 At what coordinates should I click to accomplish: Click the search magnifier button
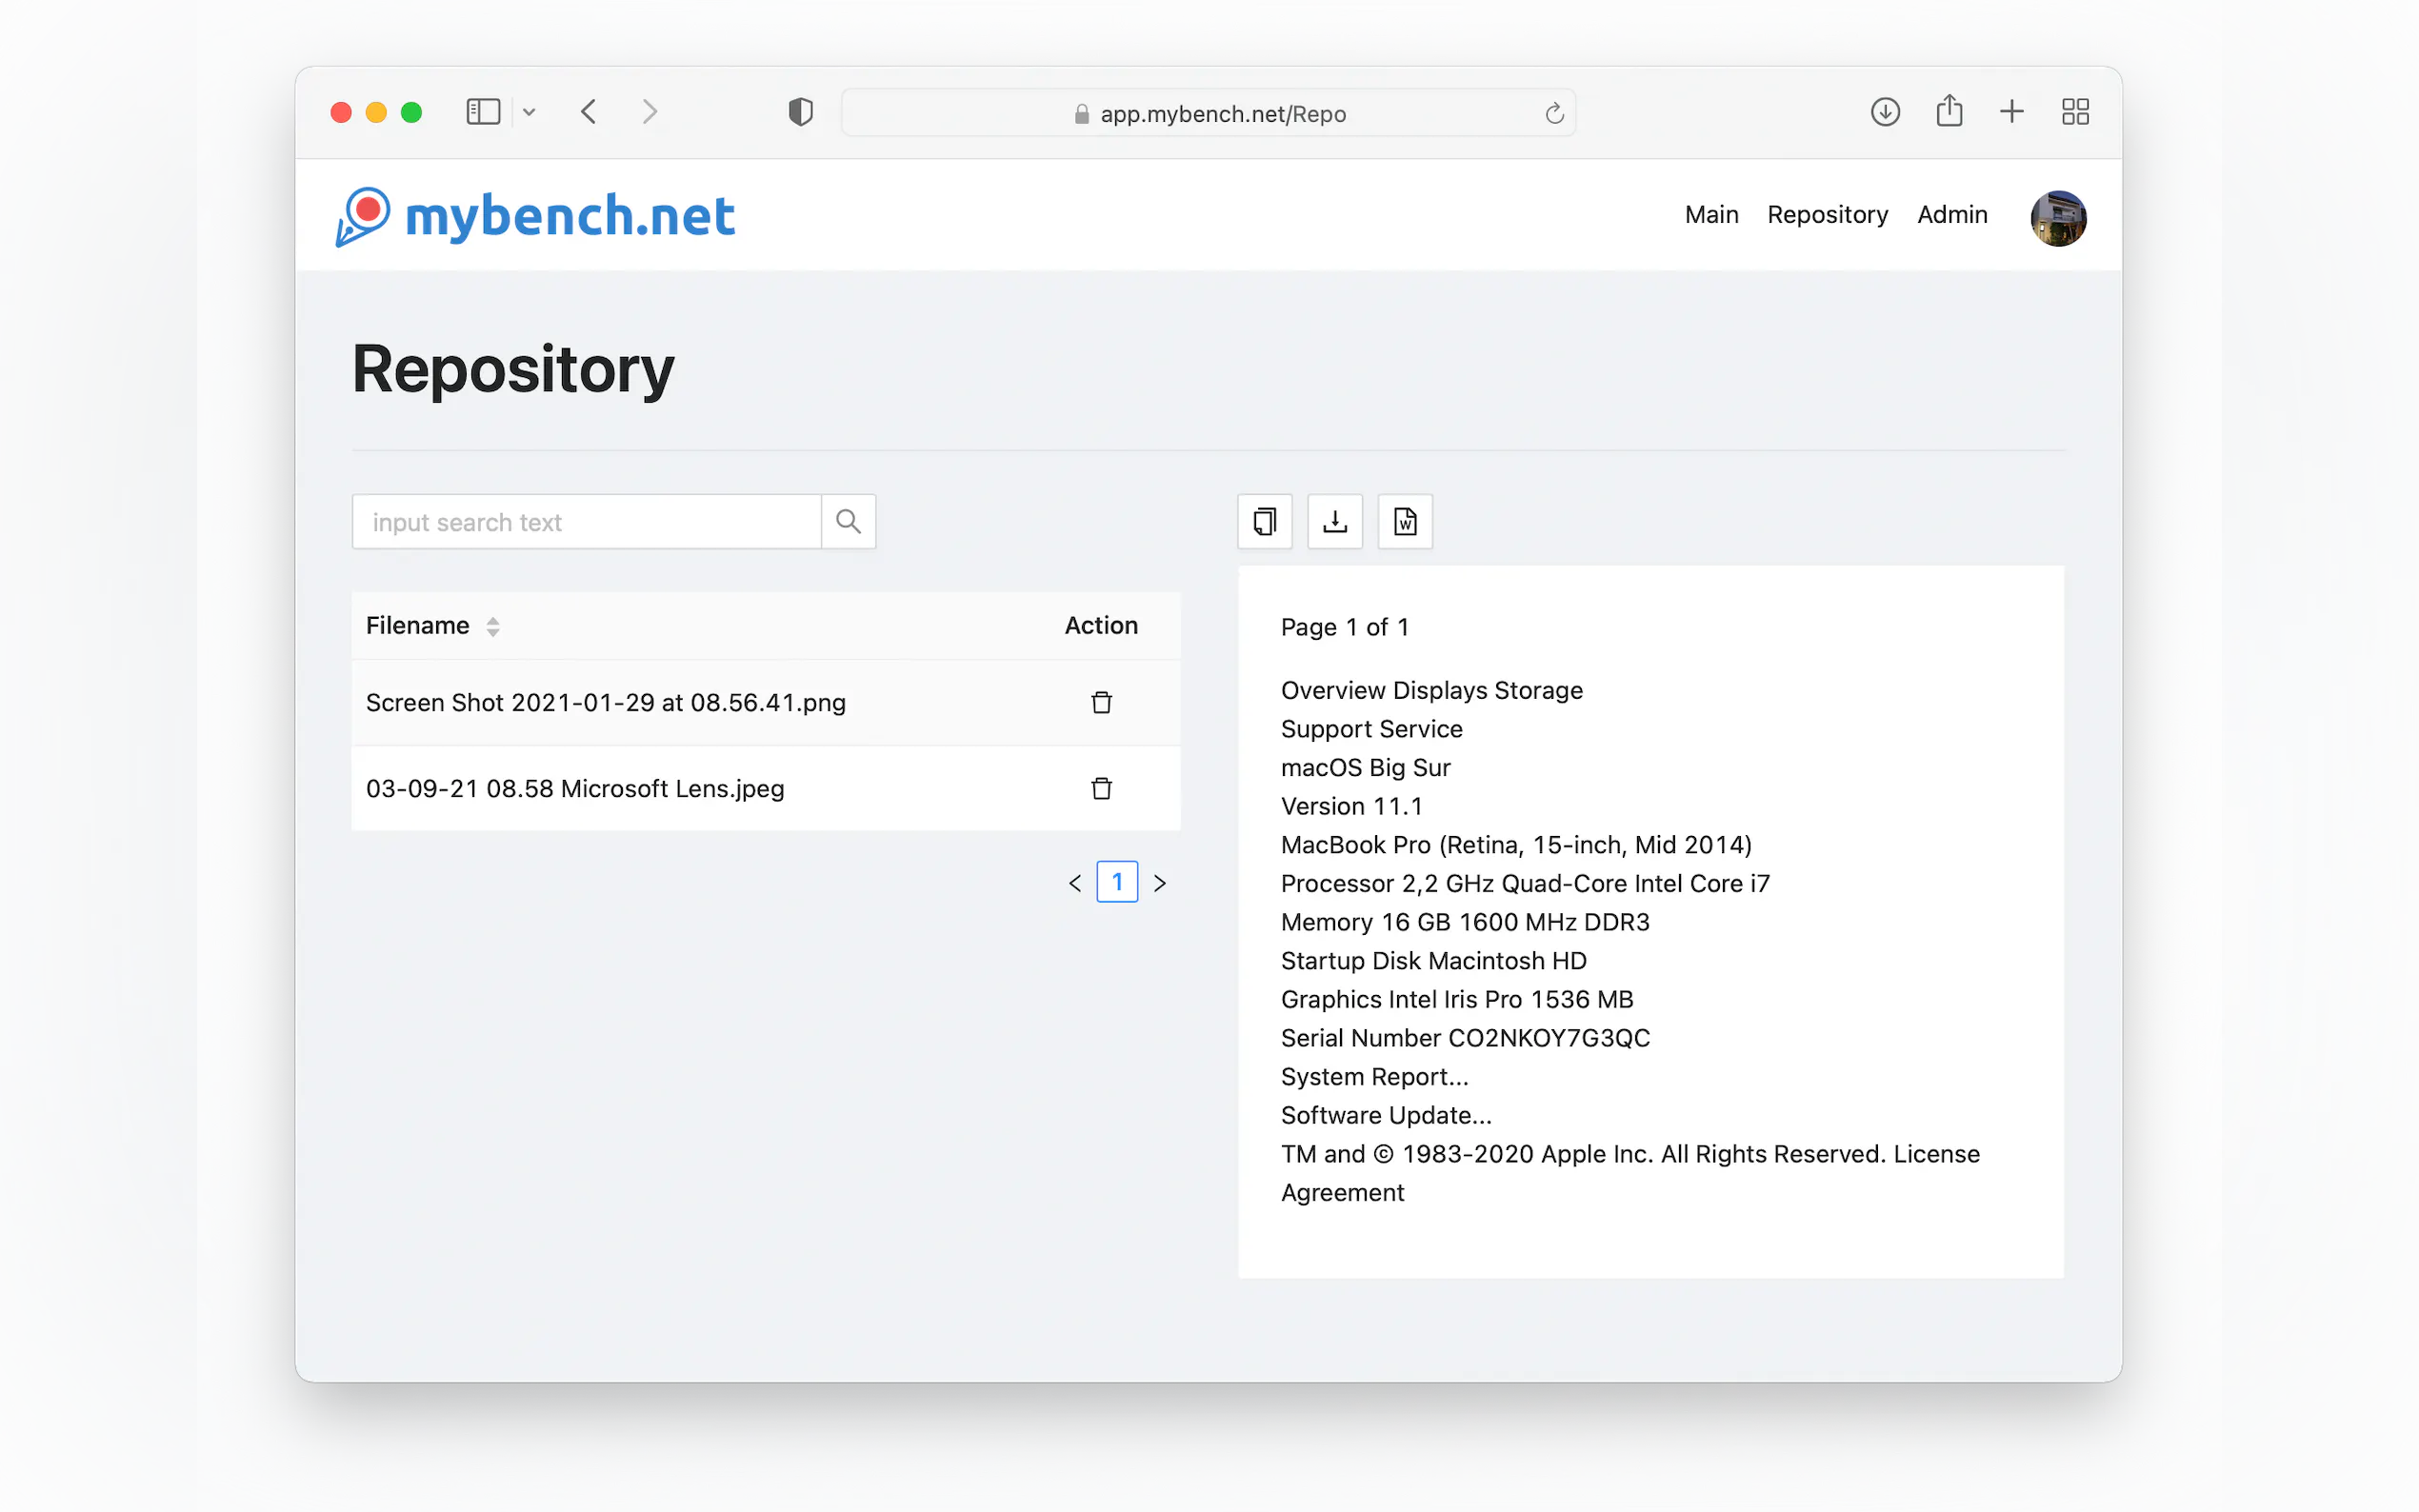(848, 521)
